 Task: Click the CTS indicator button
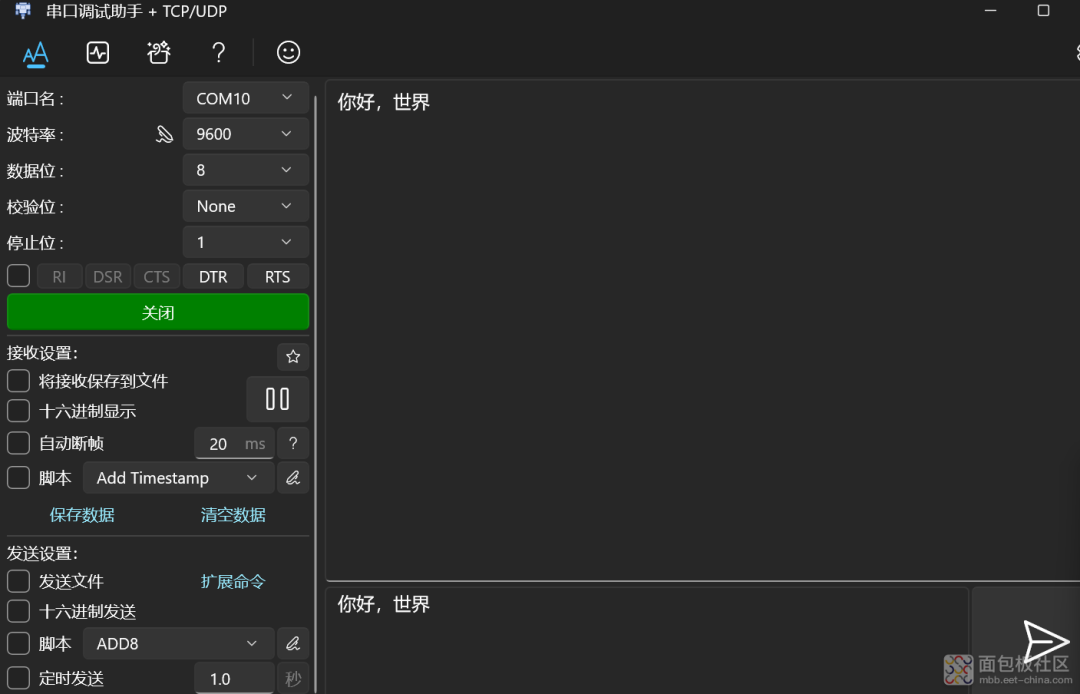156,276
